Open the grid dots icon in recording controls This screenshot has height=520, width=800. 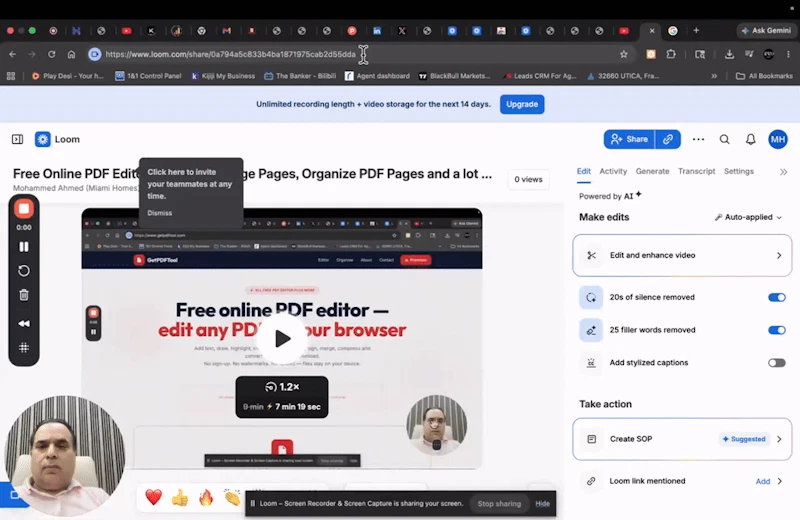point(23,348)
